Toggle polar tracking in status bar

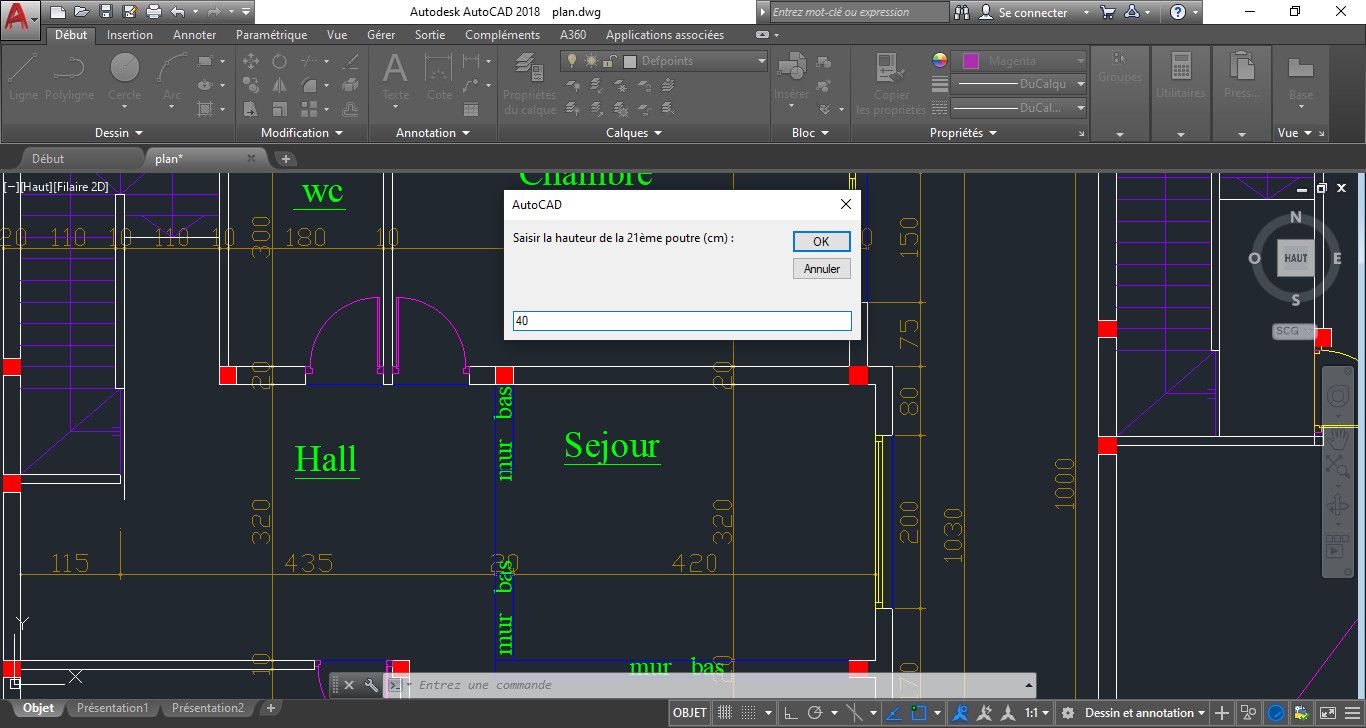pyautogui.click(x=815, y=713)
